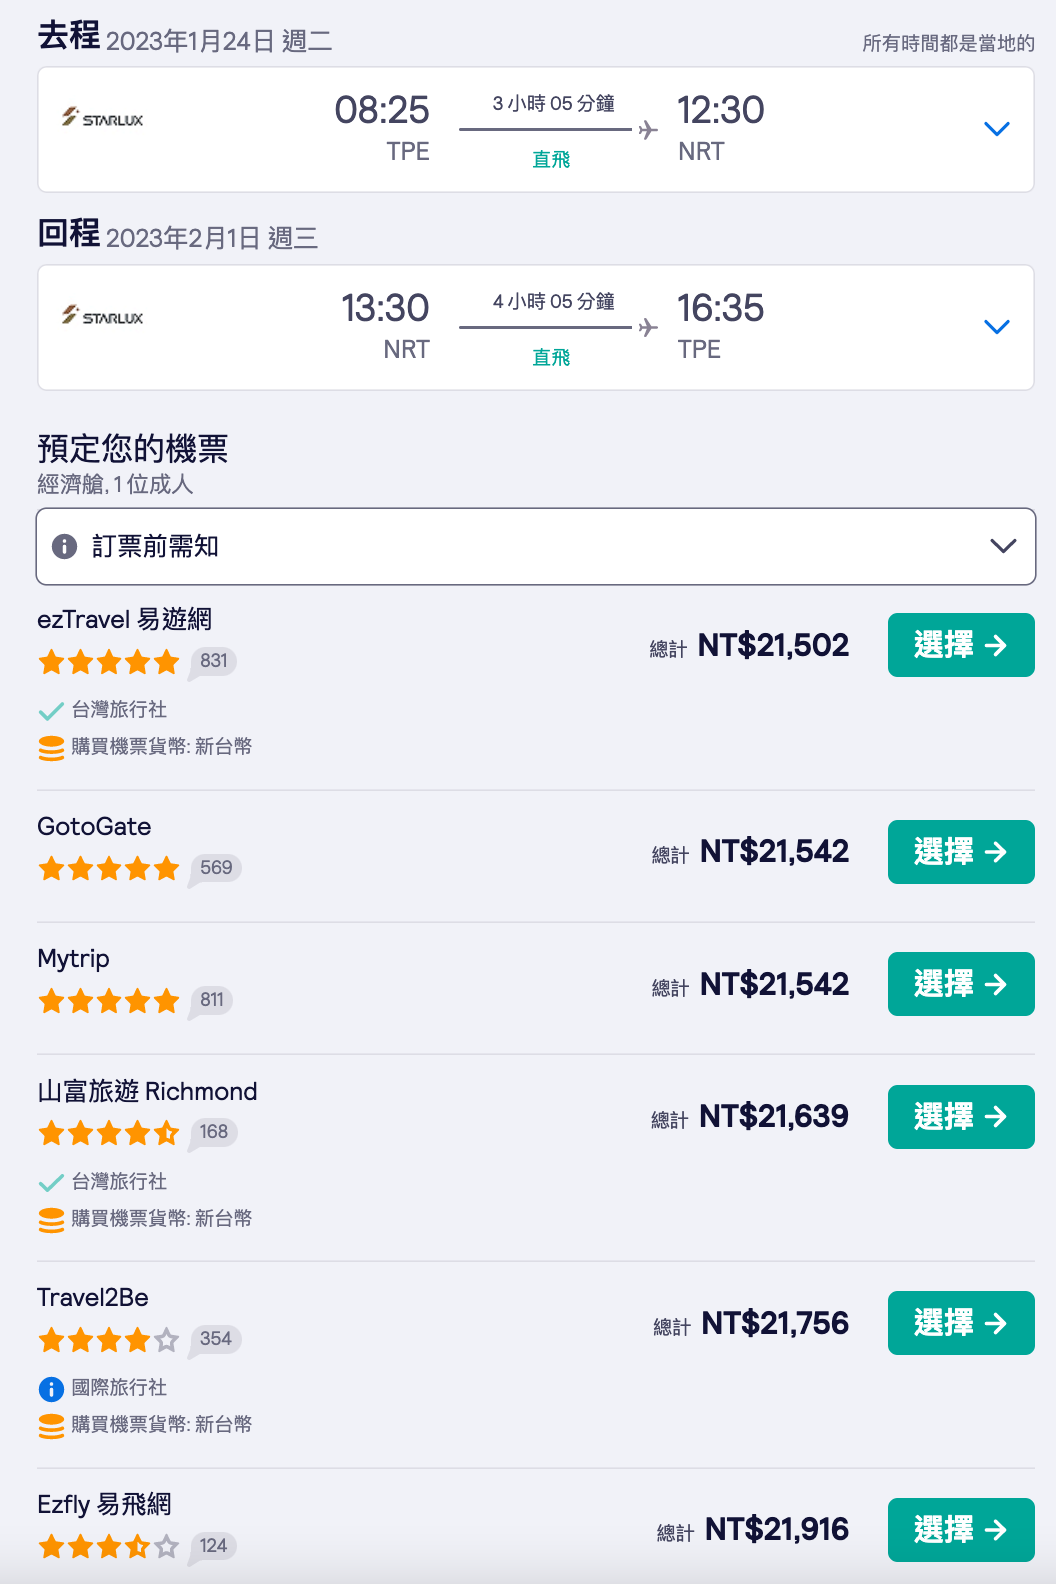Click the airplane icon on outbound flight line
The width and height of the screenshot is (1056, 1584).
pyautogui.click(x=648, y=130)
